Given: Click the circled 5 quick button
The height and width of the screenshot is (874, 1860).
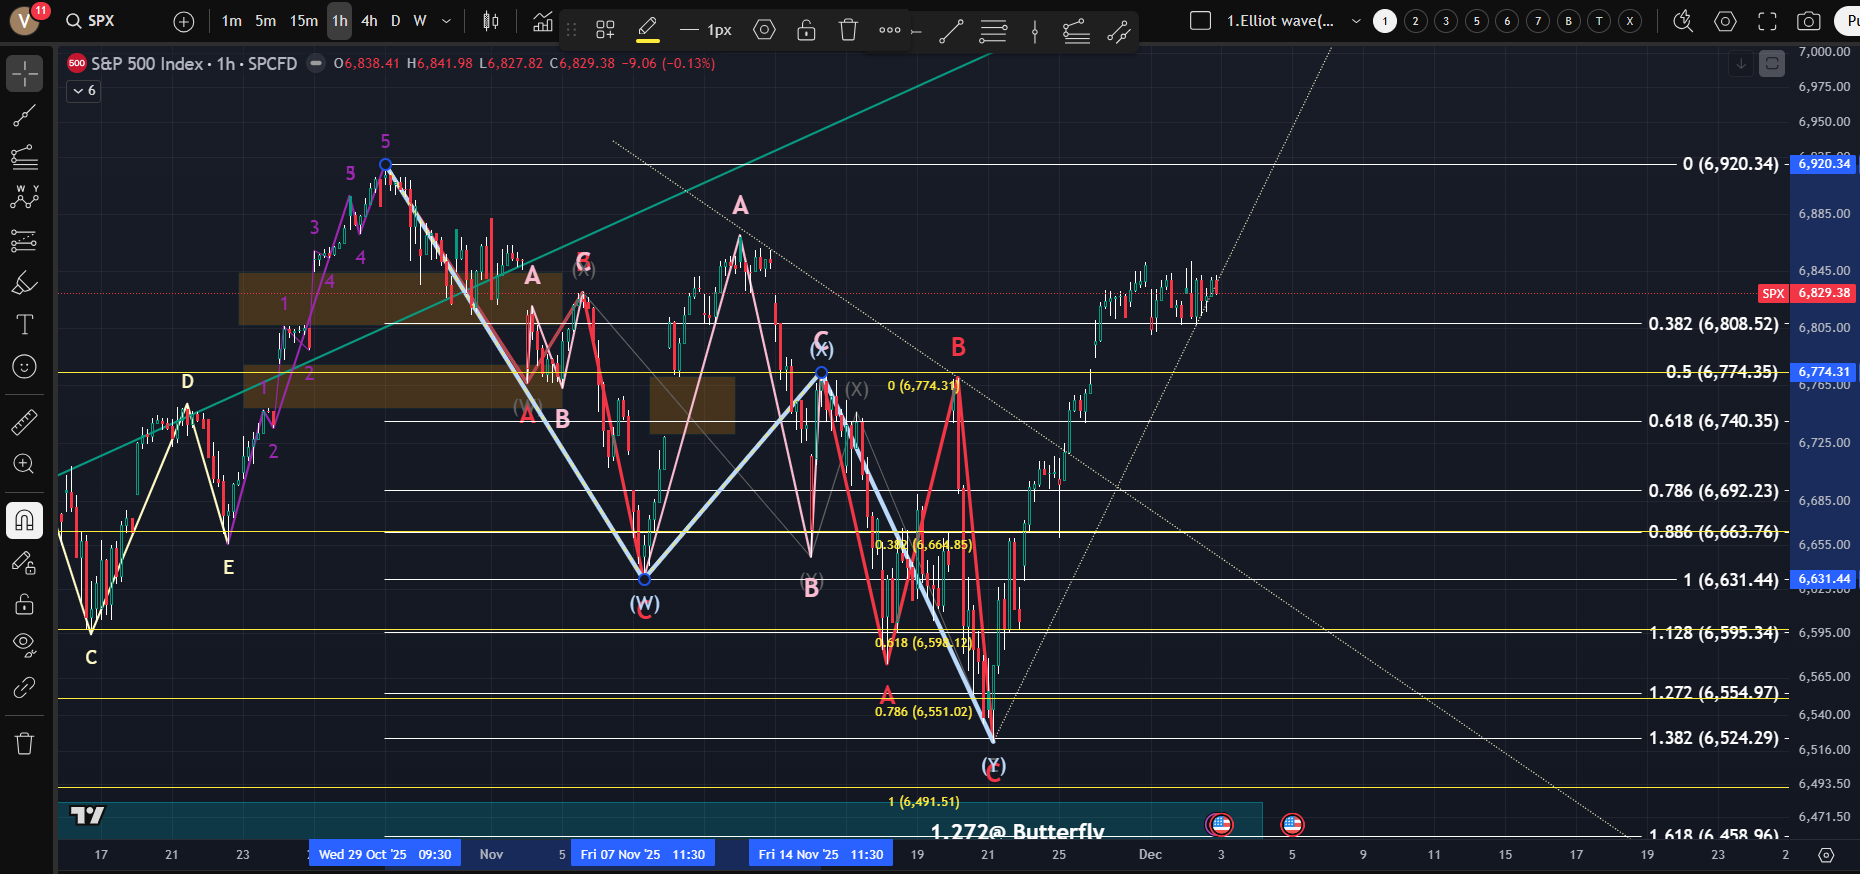Looking at the screenshot, I should tap(1476, 21).
